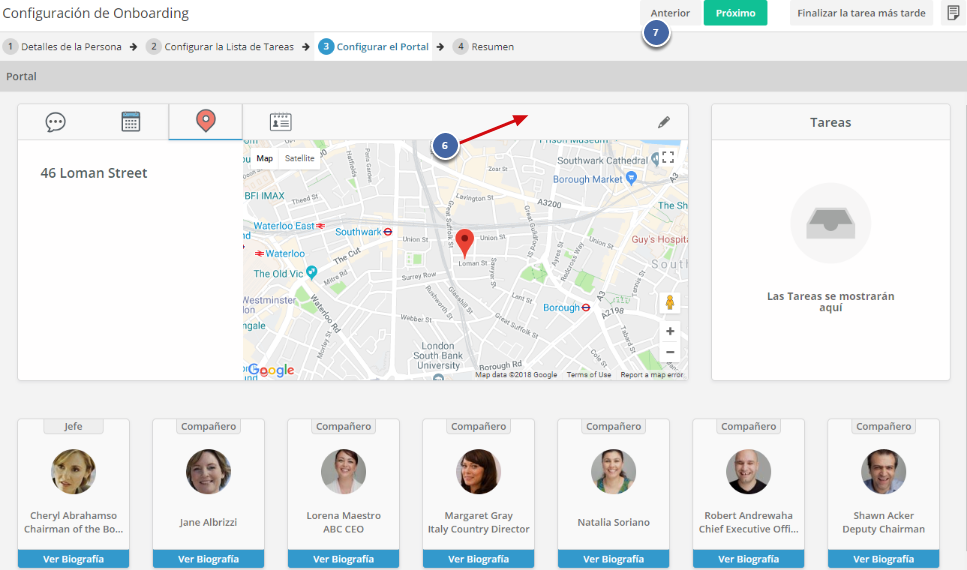This screenshot has width=967, height=570.
Task: Open the calendar tab icon
Action: (131, 122)
